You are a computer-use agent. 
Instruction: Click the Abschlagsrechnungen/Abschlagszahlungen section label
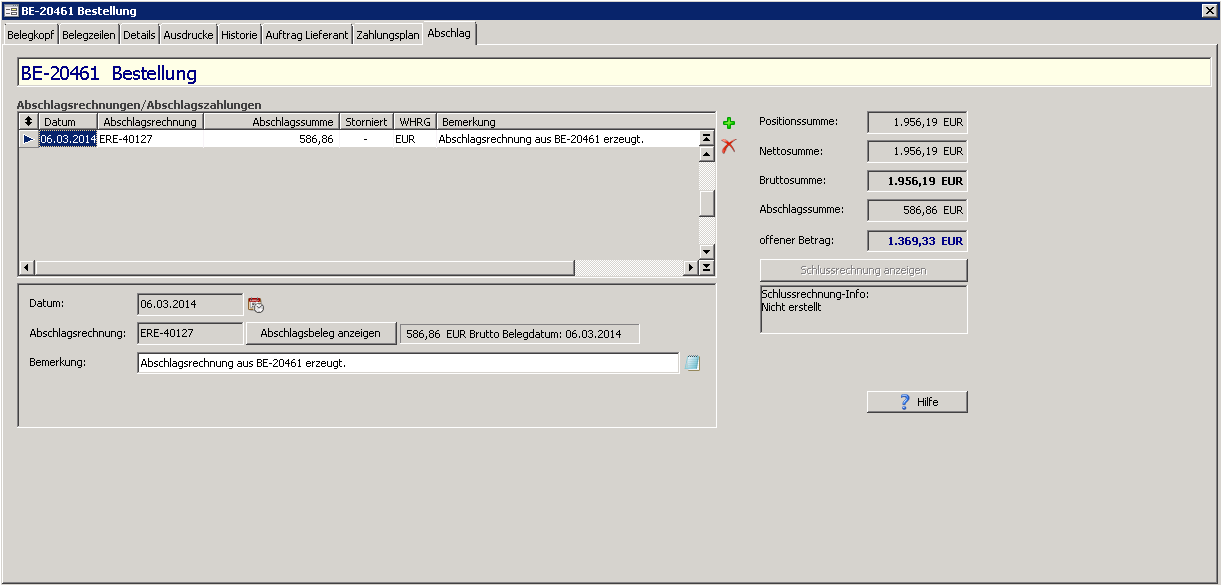click(x=139, y=104)
